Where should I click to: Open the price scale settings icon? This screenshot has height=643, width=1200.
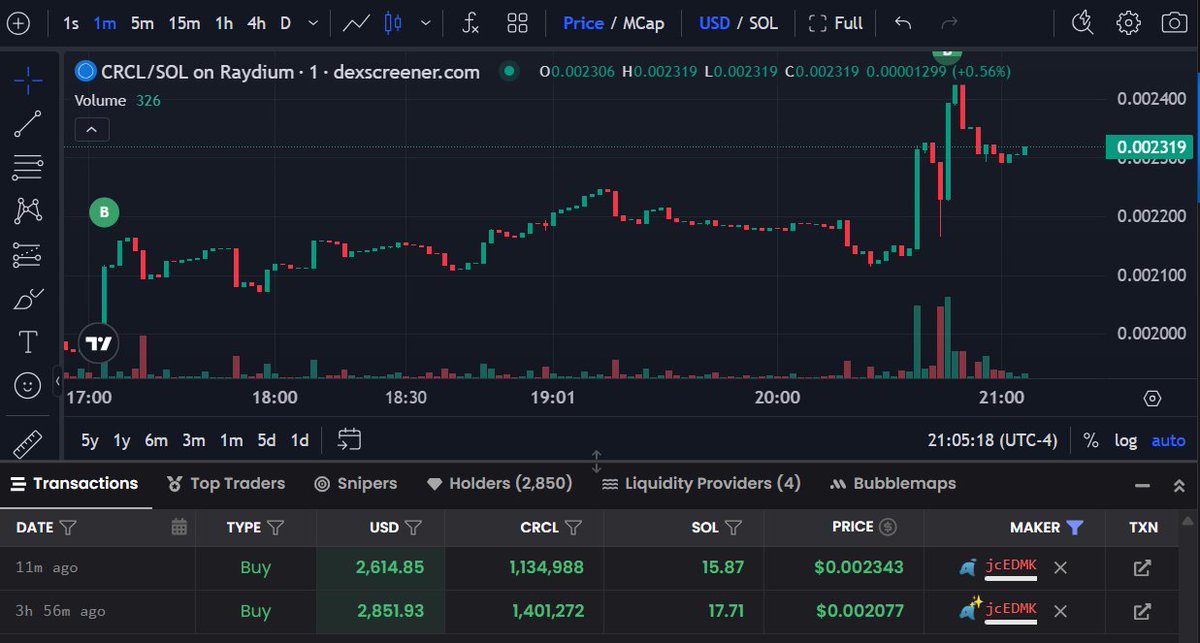tap(1152, 398)
